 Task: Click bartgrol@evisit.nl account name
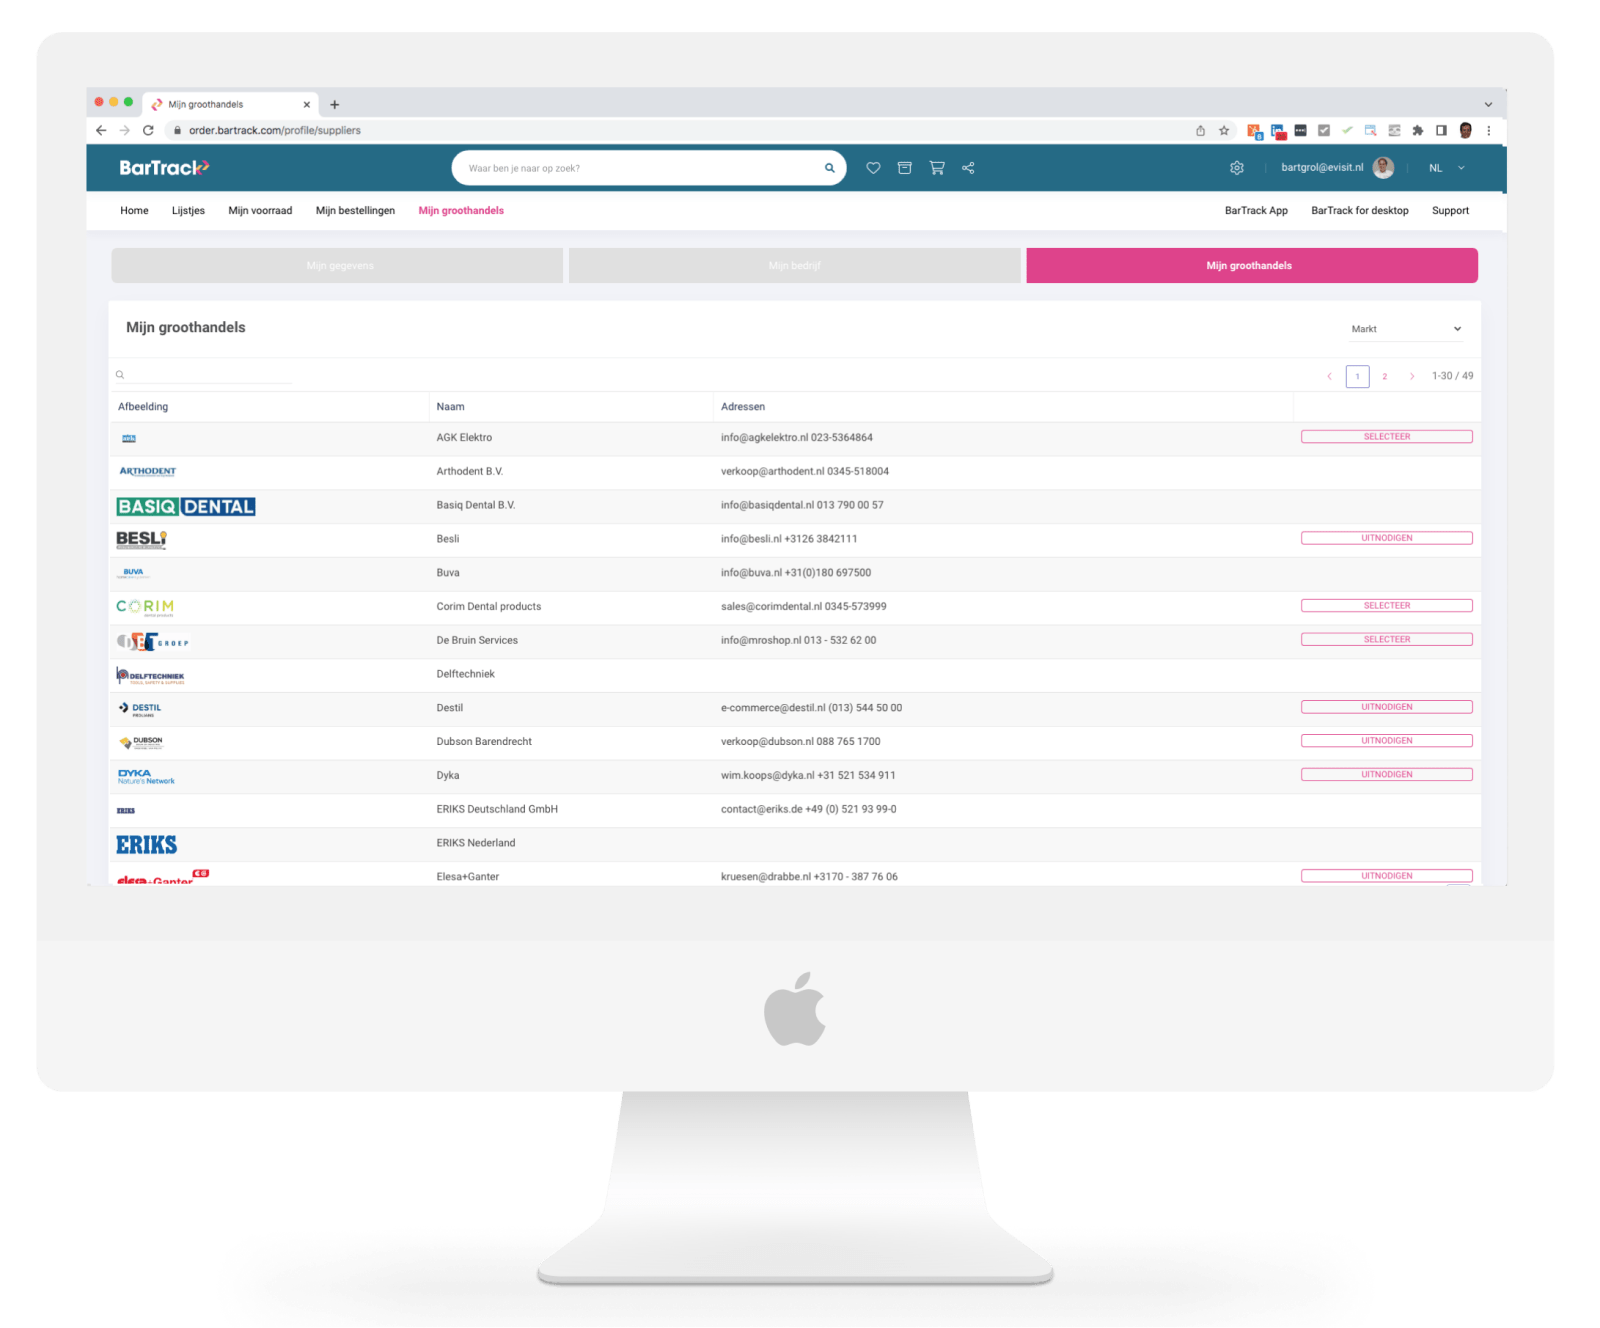pos(1322,168)
